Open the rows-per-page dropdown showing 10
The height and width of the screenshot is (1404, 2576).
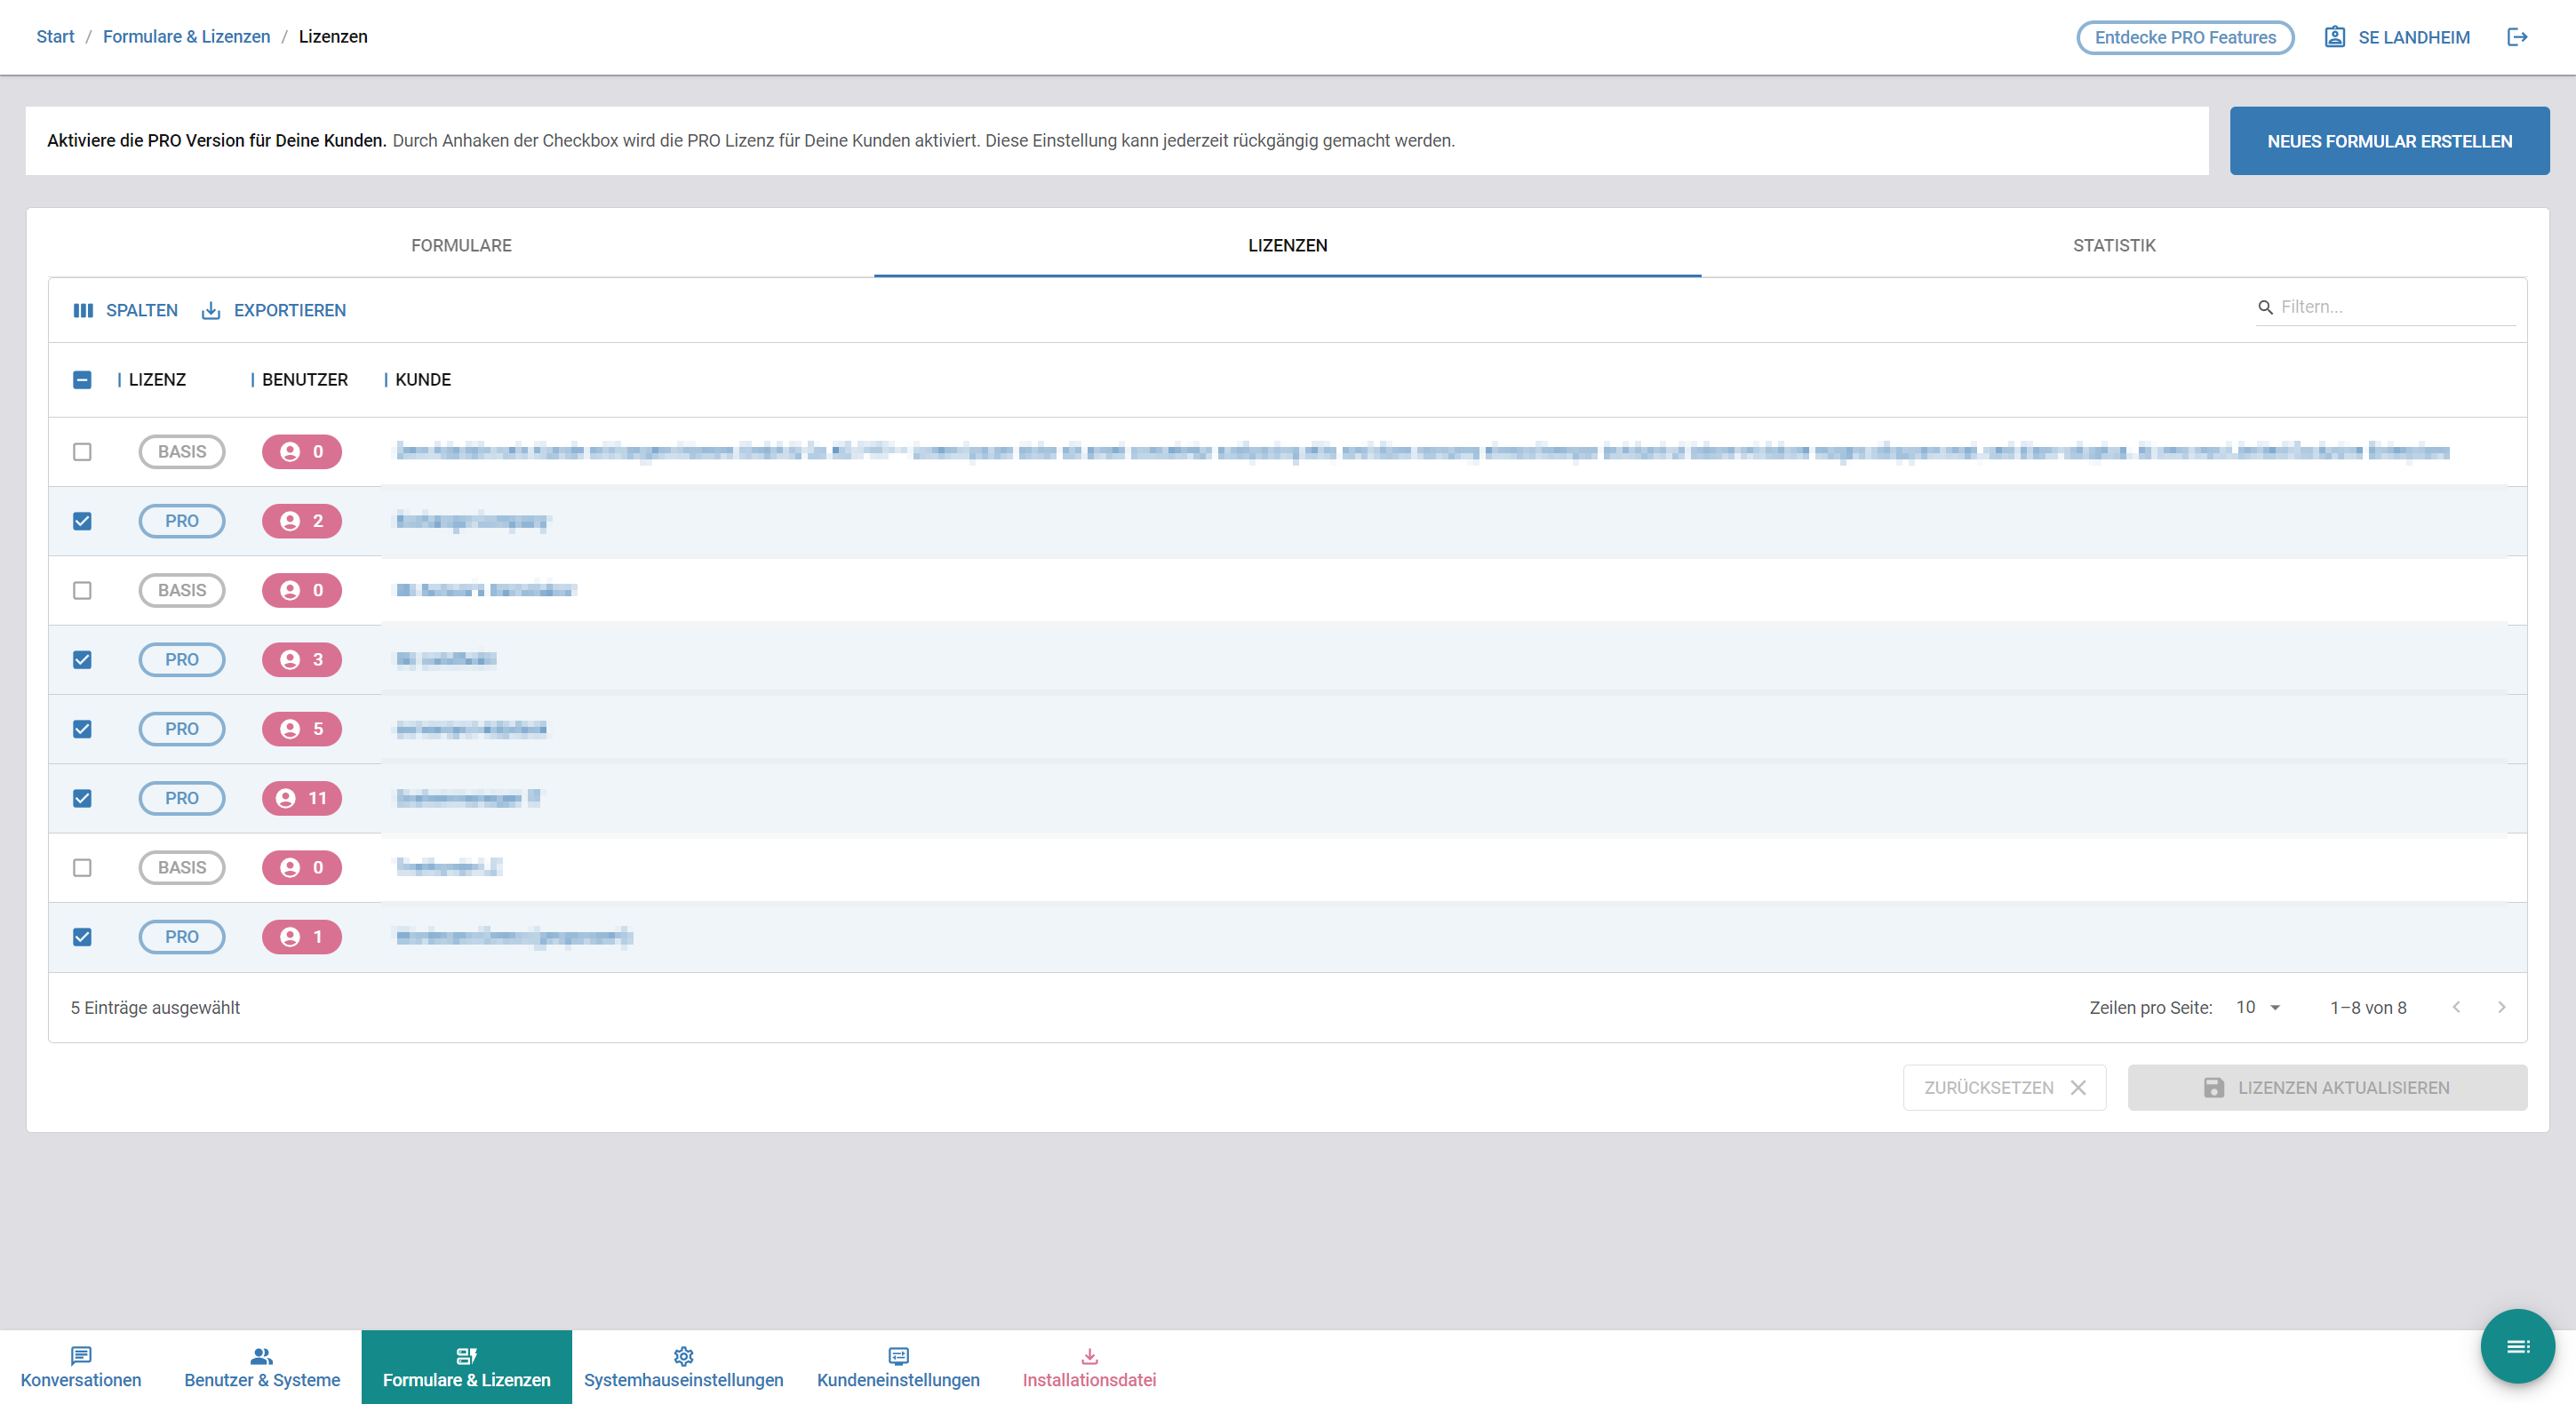point(2258,1007)
